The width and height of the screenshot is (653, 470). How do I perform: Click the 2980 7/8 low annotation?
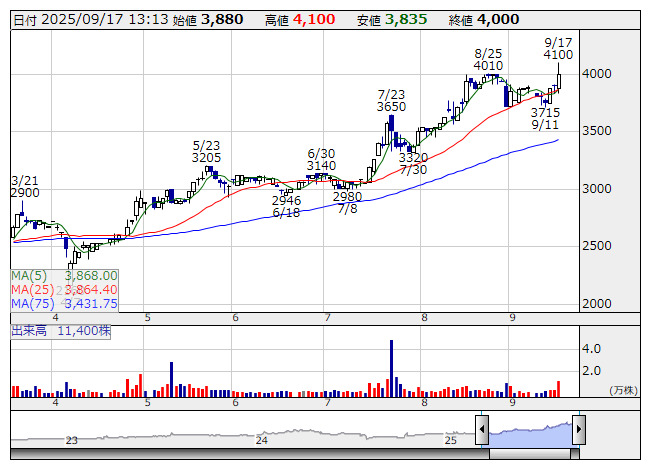pyautogui.click(x=347, y=202)
